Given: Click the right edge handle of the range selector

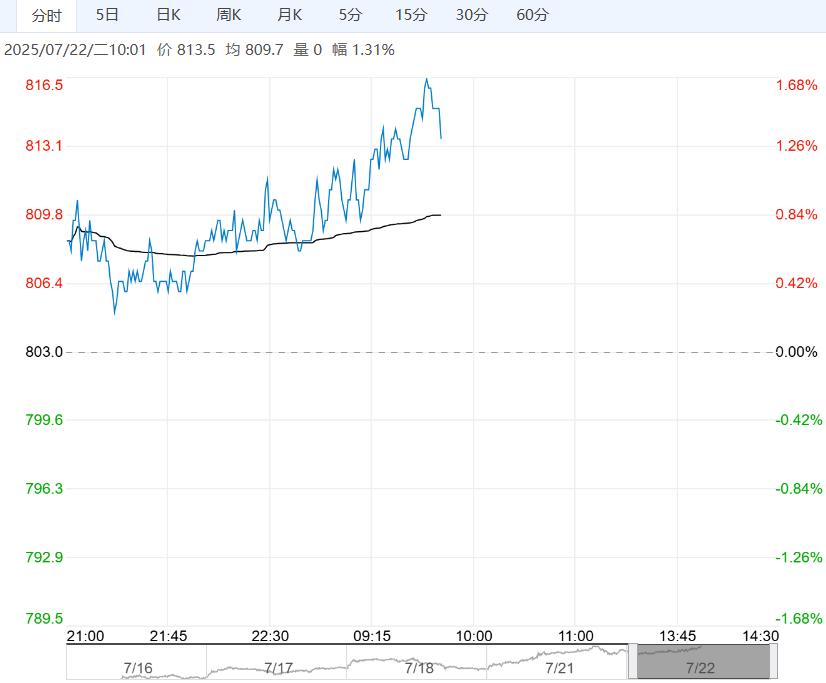Looking at the screenshot, I should tap(773, 662).
